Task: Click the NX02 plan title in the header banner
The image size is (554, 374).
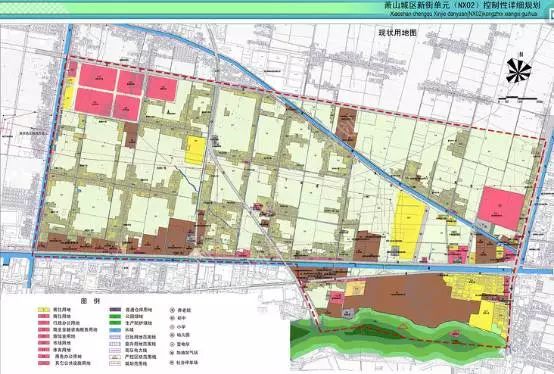Action: [462, 6]
